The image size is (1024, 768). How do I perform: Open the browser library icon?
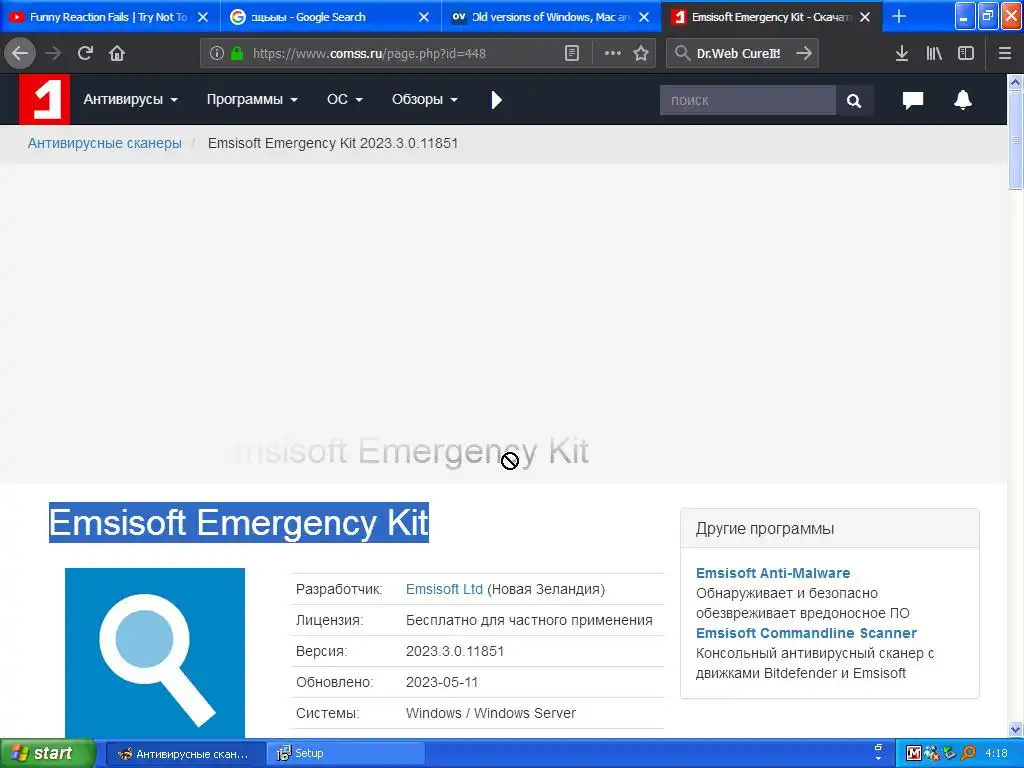click(934, 54)
